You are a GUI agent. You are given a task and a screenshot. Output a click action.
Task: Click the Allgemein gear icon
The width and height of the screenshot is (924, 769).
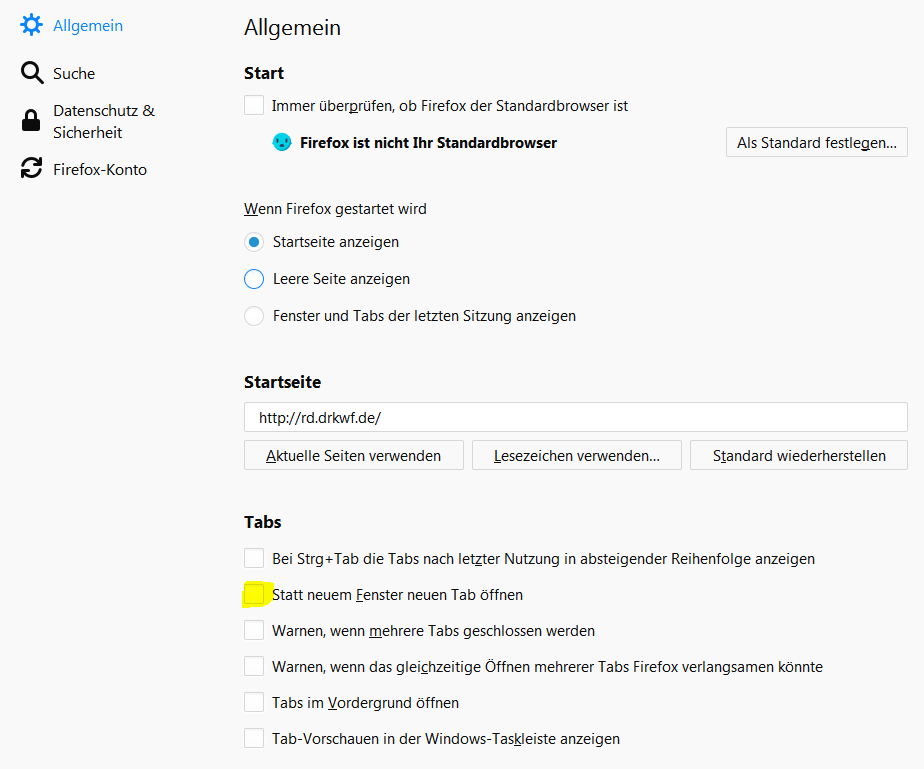click(x=32, y=26)
